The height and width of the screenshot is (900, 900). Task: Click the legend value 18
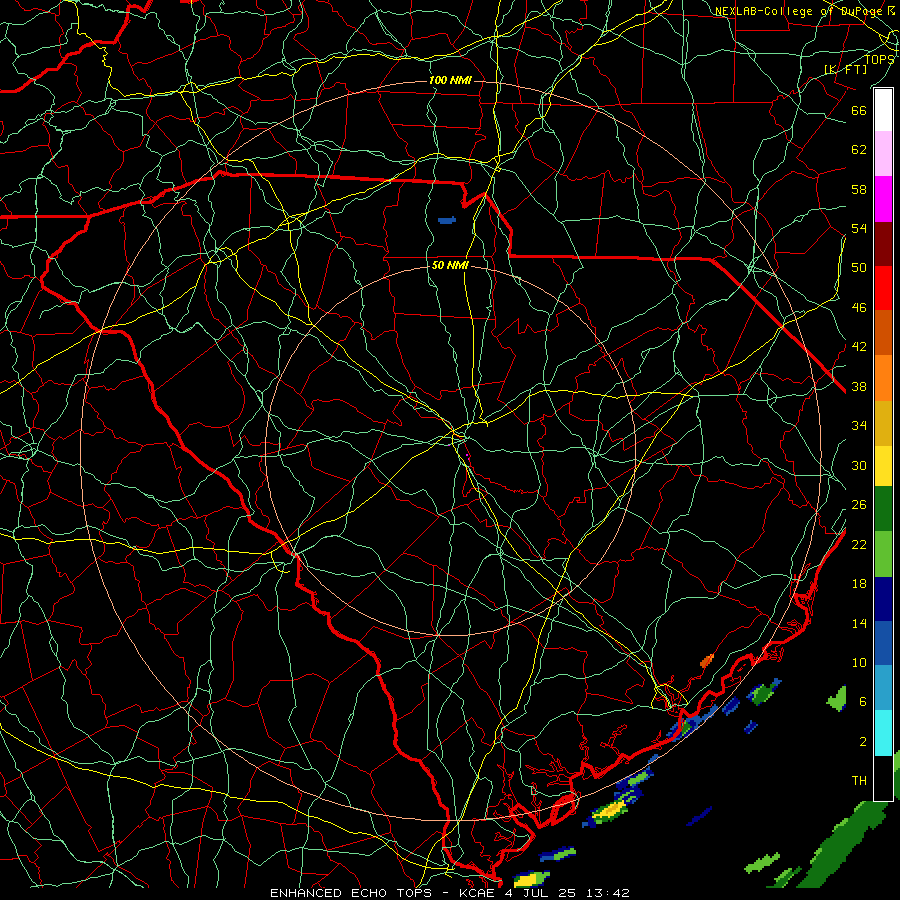point(859,584)
